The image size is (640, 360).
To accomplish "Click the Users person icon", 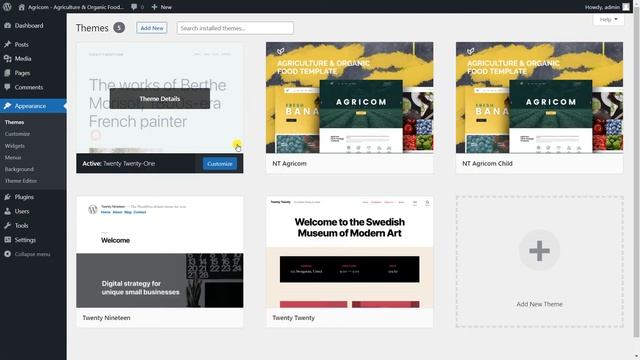I will 7,211.
